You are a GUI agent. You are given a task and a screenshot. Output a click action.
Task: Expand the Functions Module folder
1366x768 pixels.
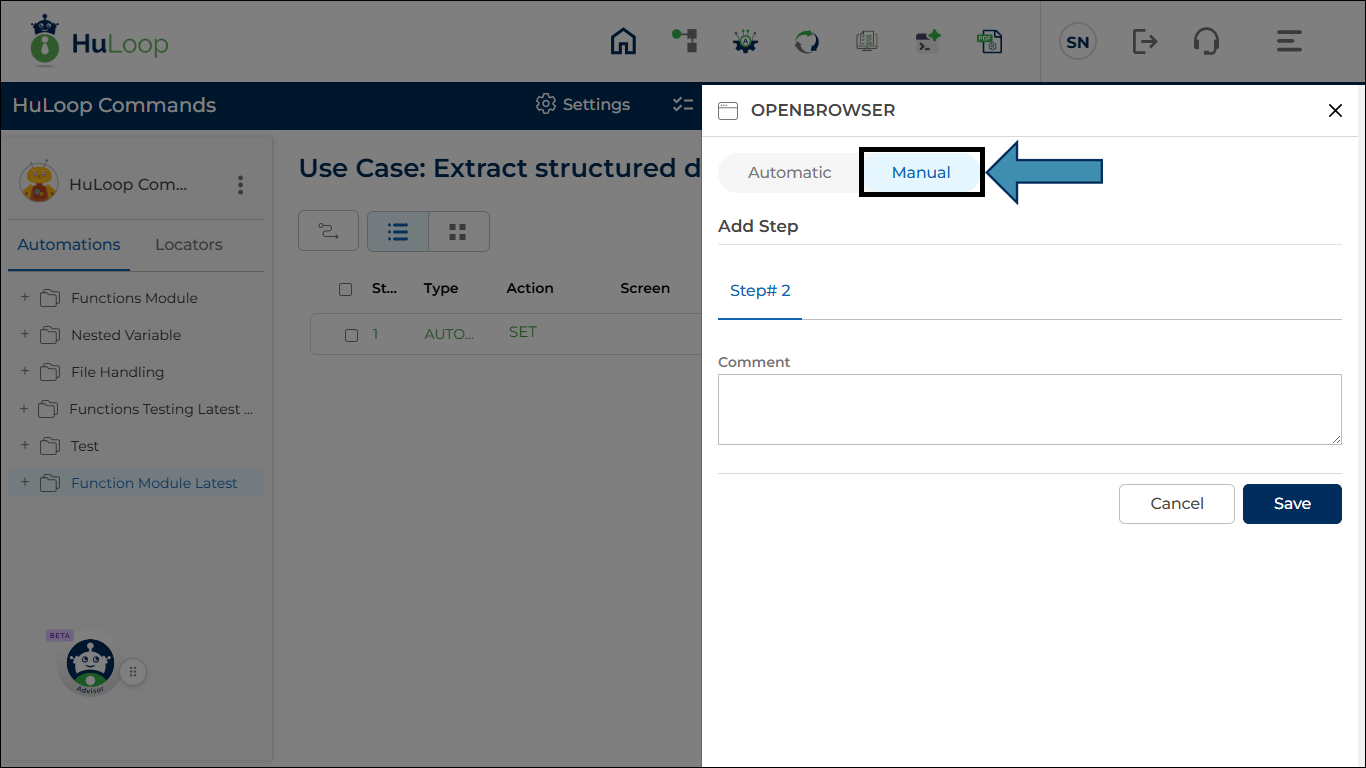tap(25, 297)
